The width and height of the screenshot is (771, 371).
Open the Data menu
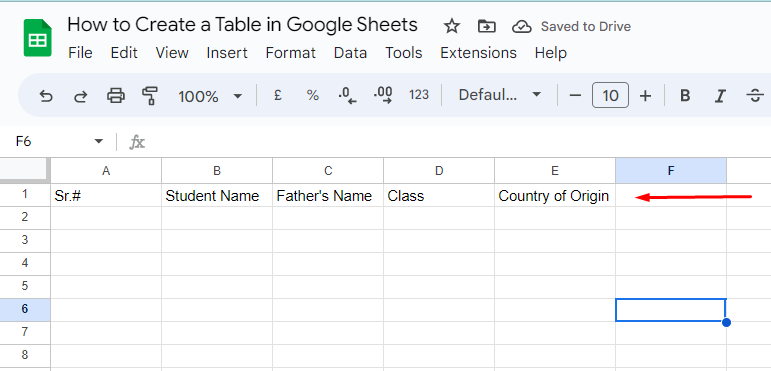[350, 53]
